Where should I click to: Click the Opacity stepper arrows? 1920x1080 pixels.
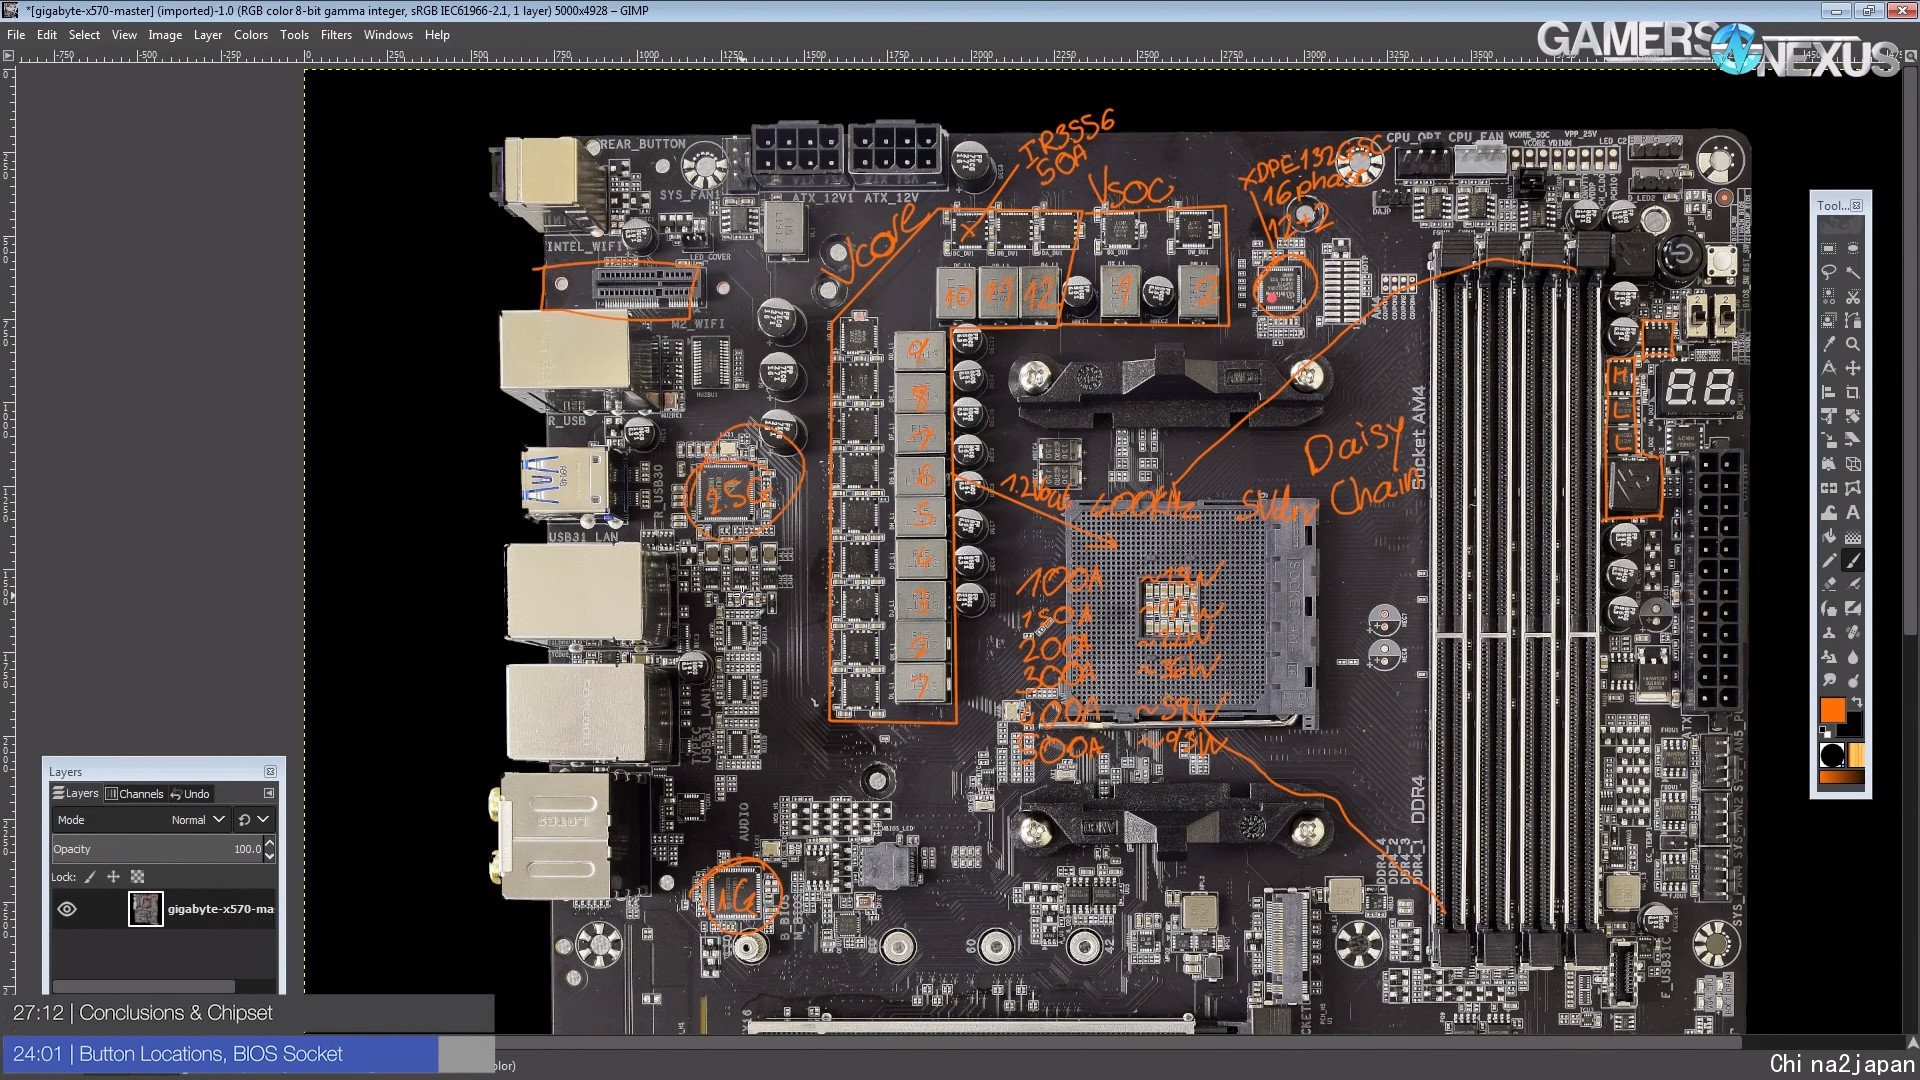coord(269,849)
